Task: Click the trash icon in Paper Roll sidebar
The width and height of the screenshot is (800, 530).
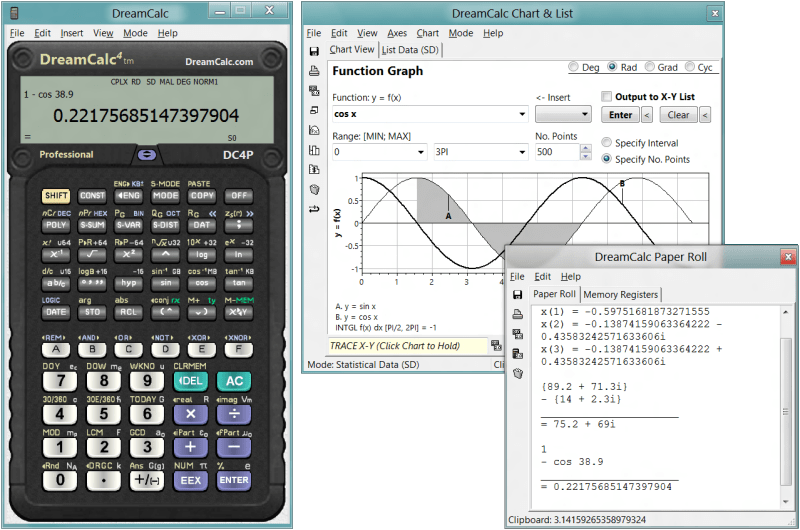Action: [518, 373]
